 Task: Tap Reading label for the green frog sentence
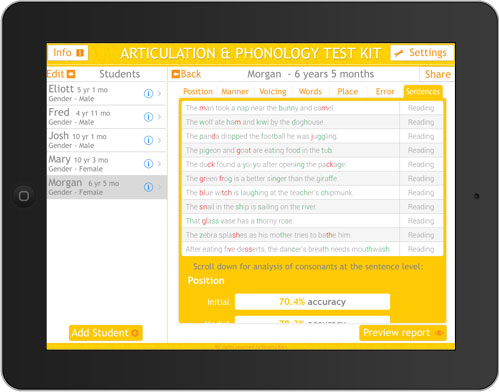(421, 179)
